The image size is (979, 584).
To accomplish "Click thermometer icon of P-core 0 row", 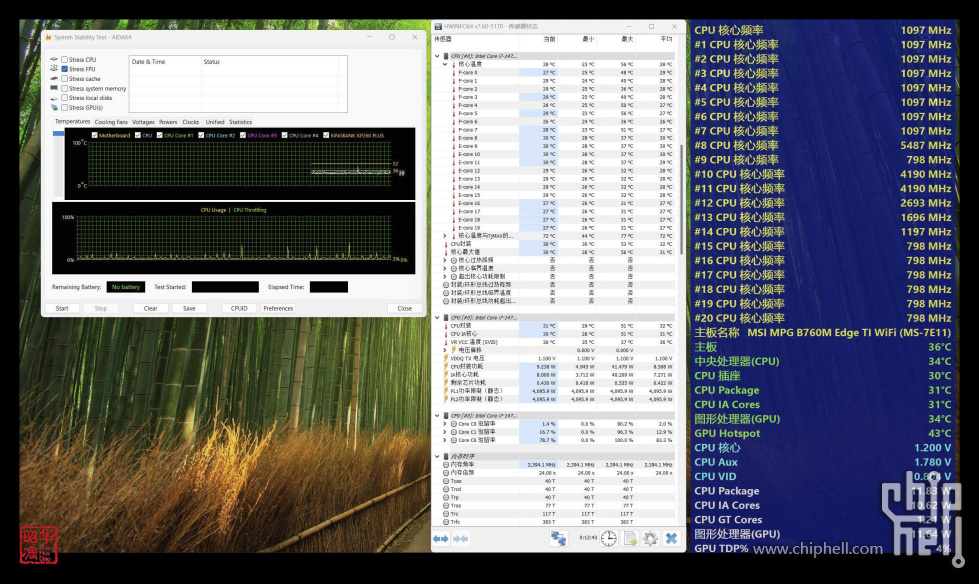I will 454,72.
